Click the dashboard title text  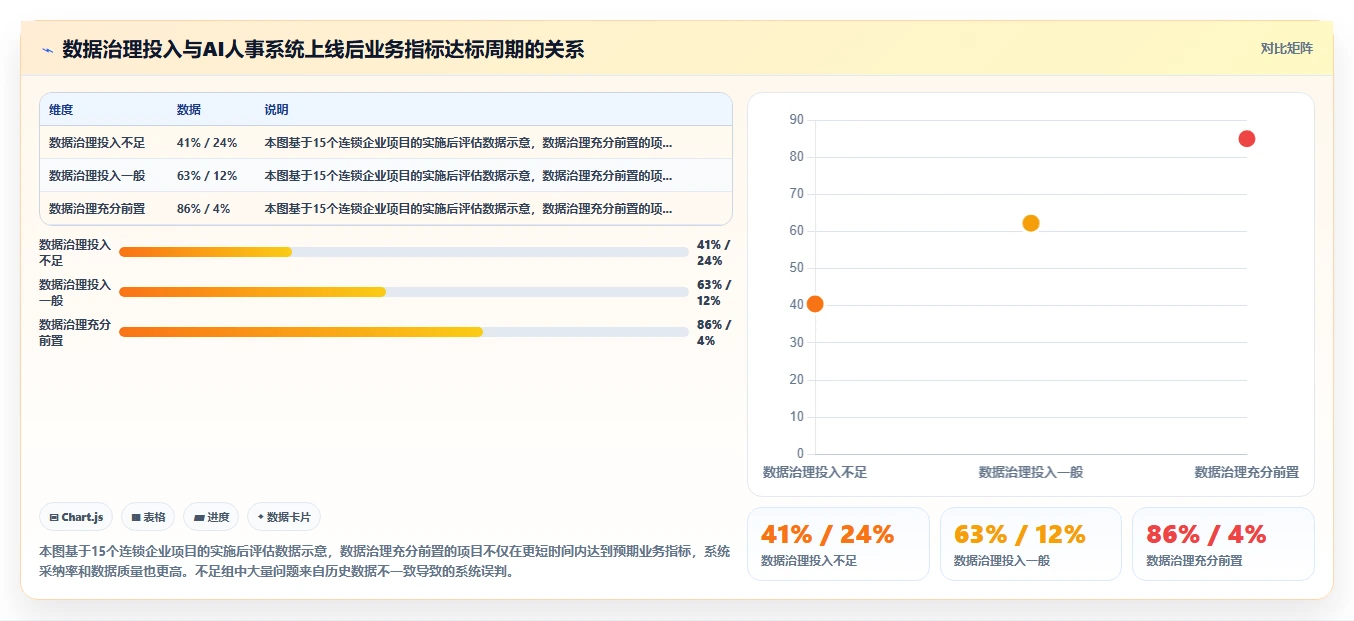[323, 49]
